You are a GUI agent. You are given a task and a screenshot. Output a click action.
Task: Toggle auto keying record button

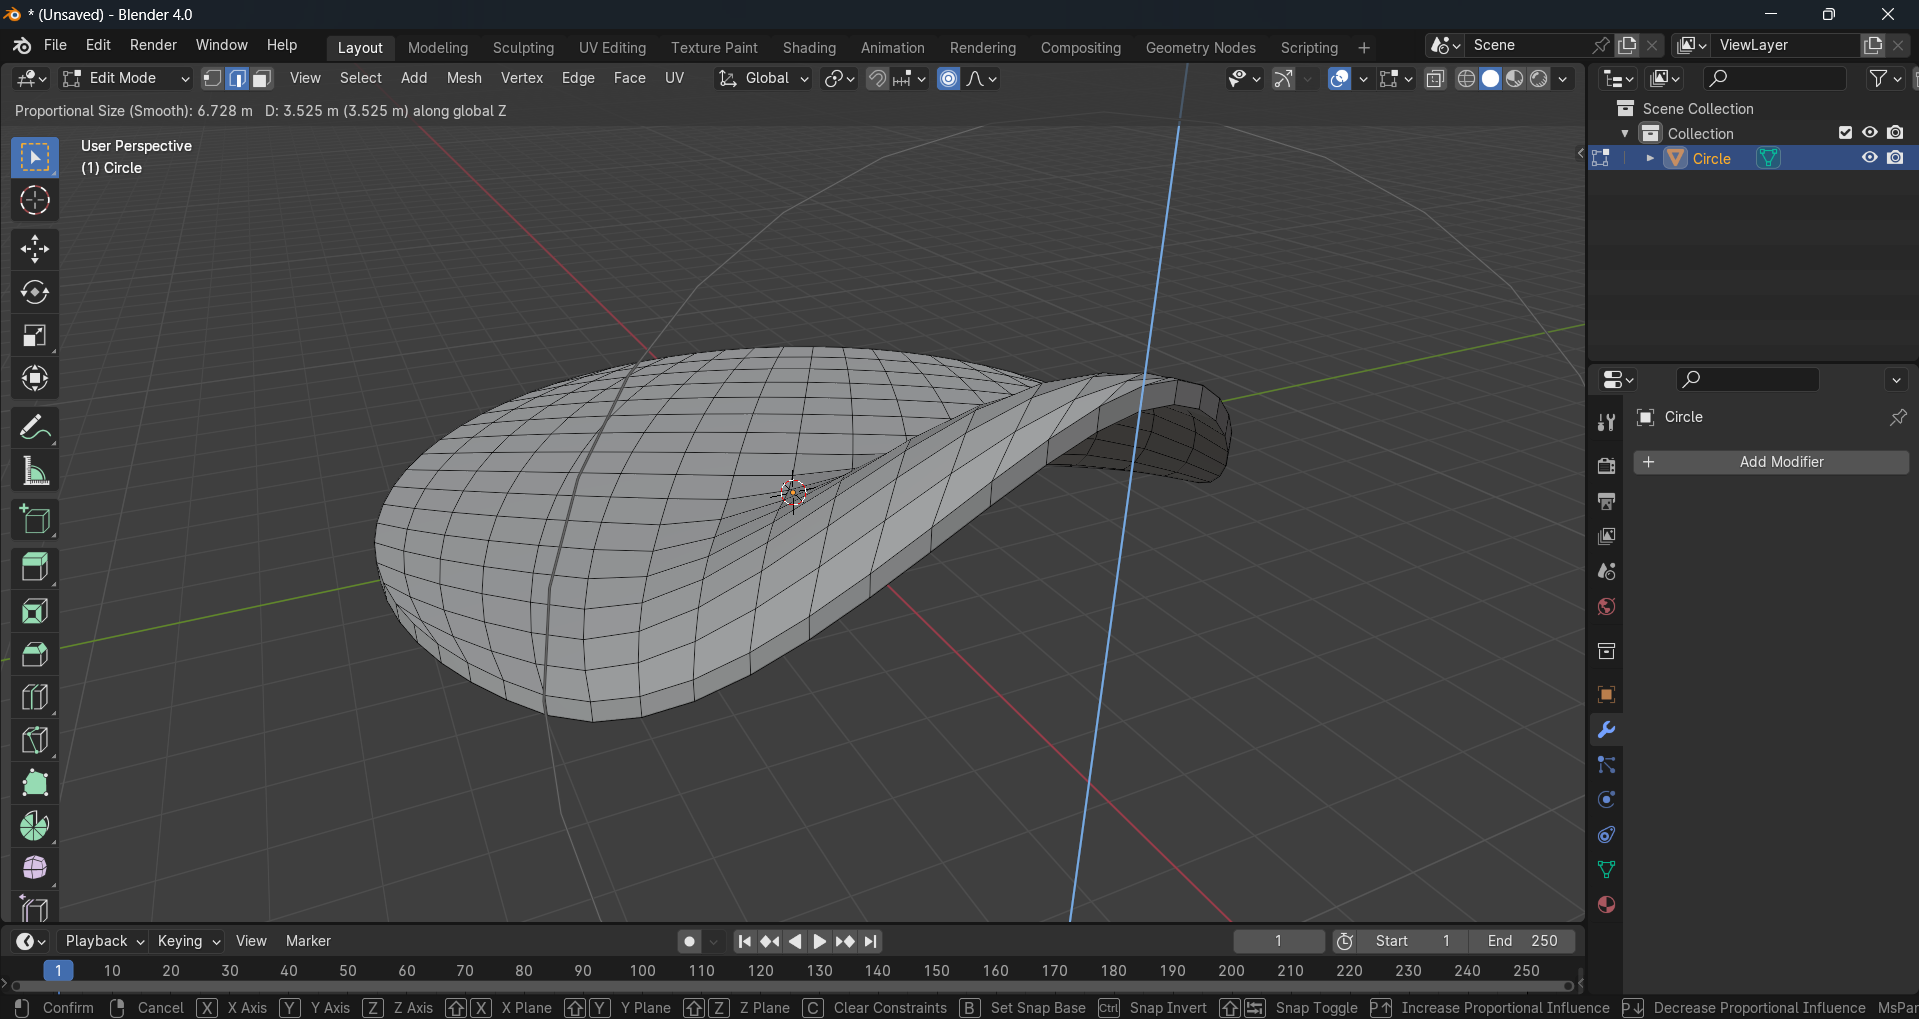click(689, 941)
